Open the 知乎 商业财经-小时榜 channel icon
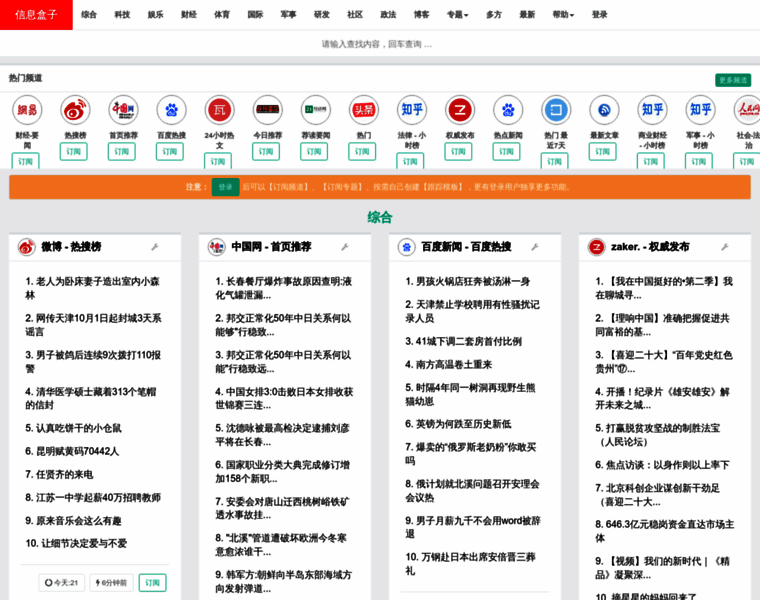Screen dimensions: 760x600 pos(652,110)
